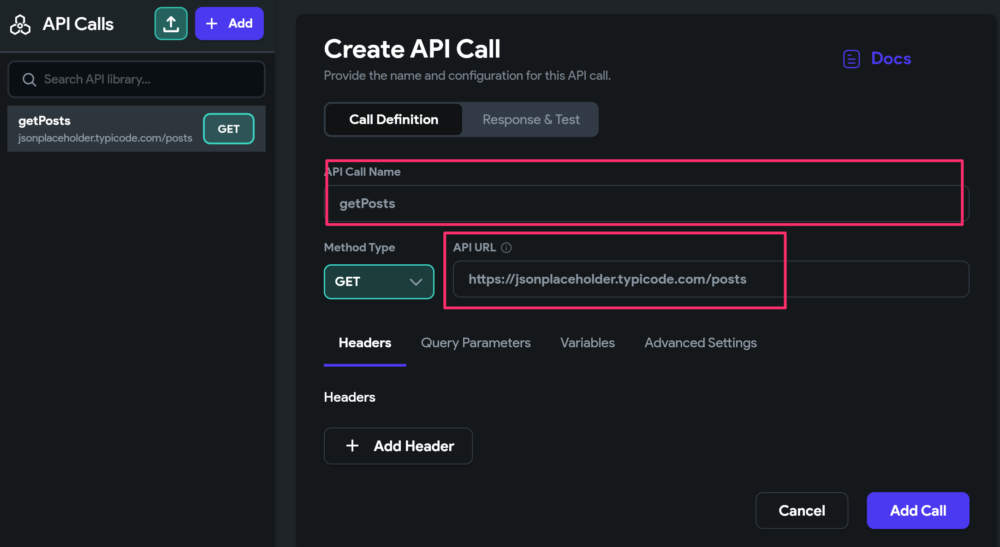Click the GET badge on getPosts entry
Image resolution: width=1000 pixels, height=547 pixels.
click(x=228, y=129)
